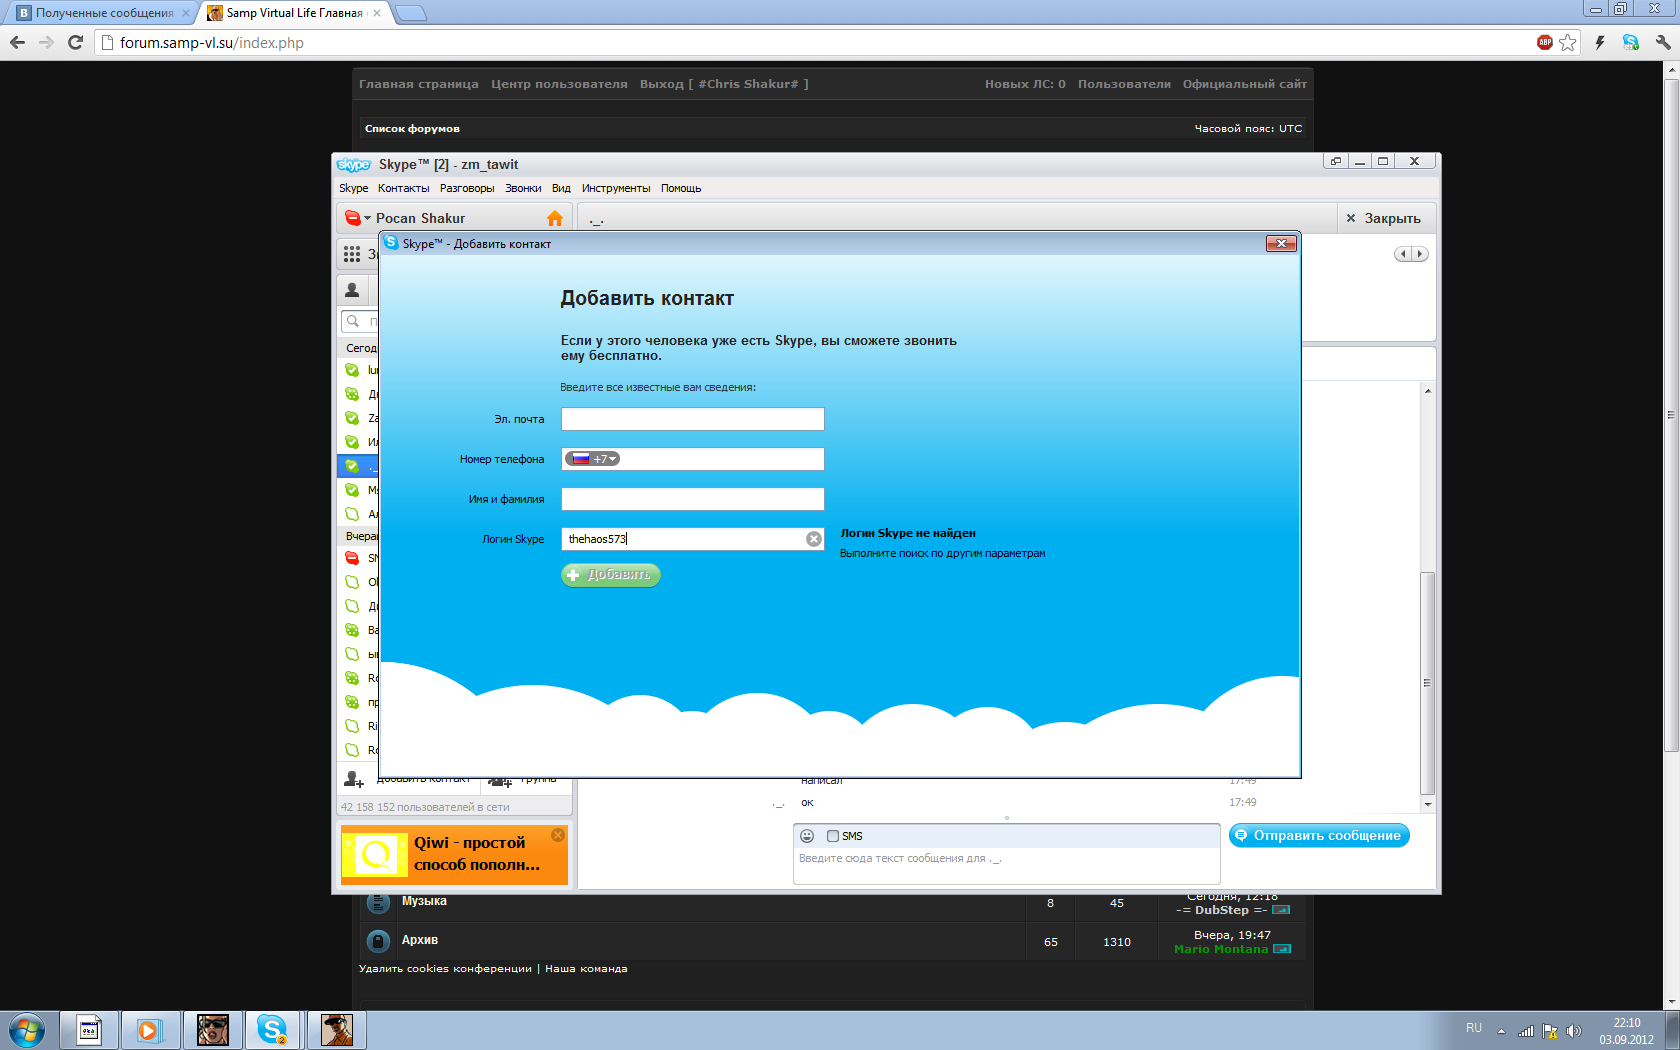Click 'Главная страница' forum link

pos(419,84)
